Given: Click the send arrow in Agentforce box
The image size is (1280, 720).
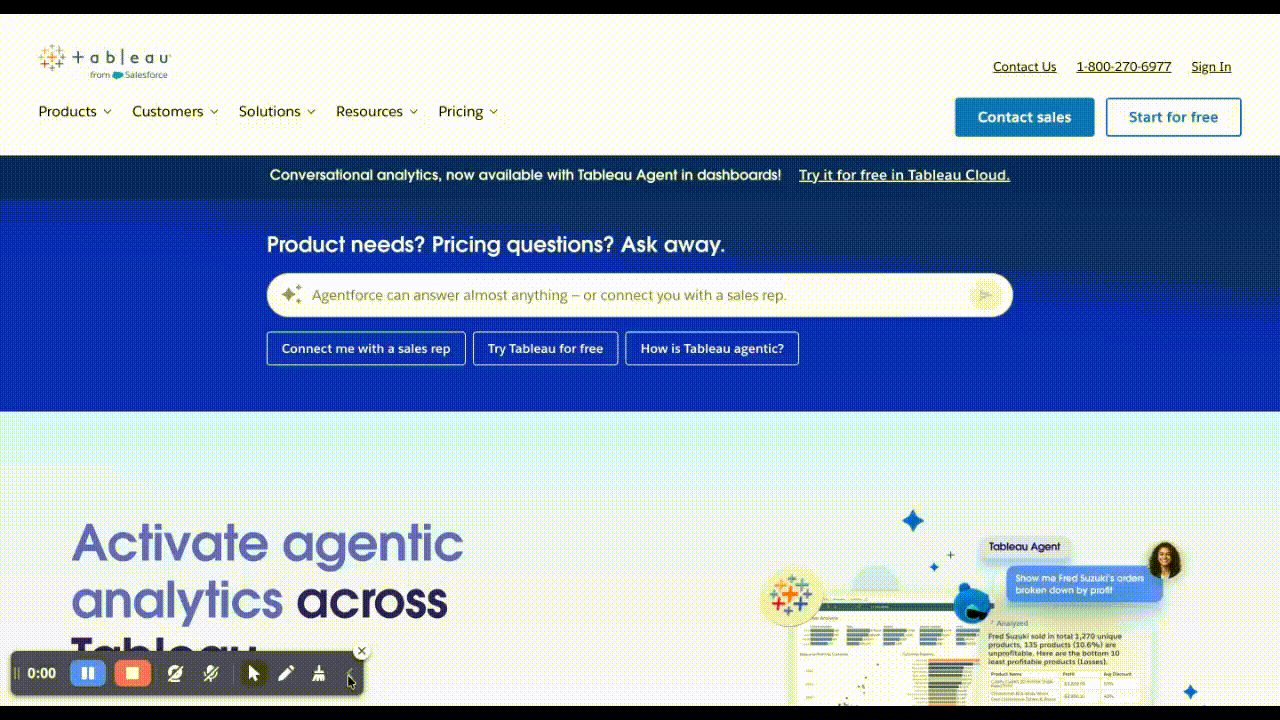Looking at the screenshot, I should pyautogui.click(x=985, y=295).
